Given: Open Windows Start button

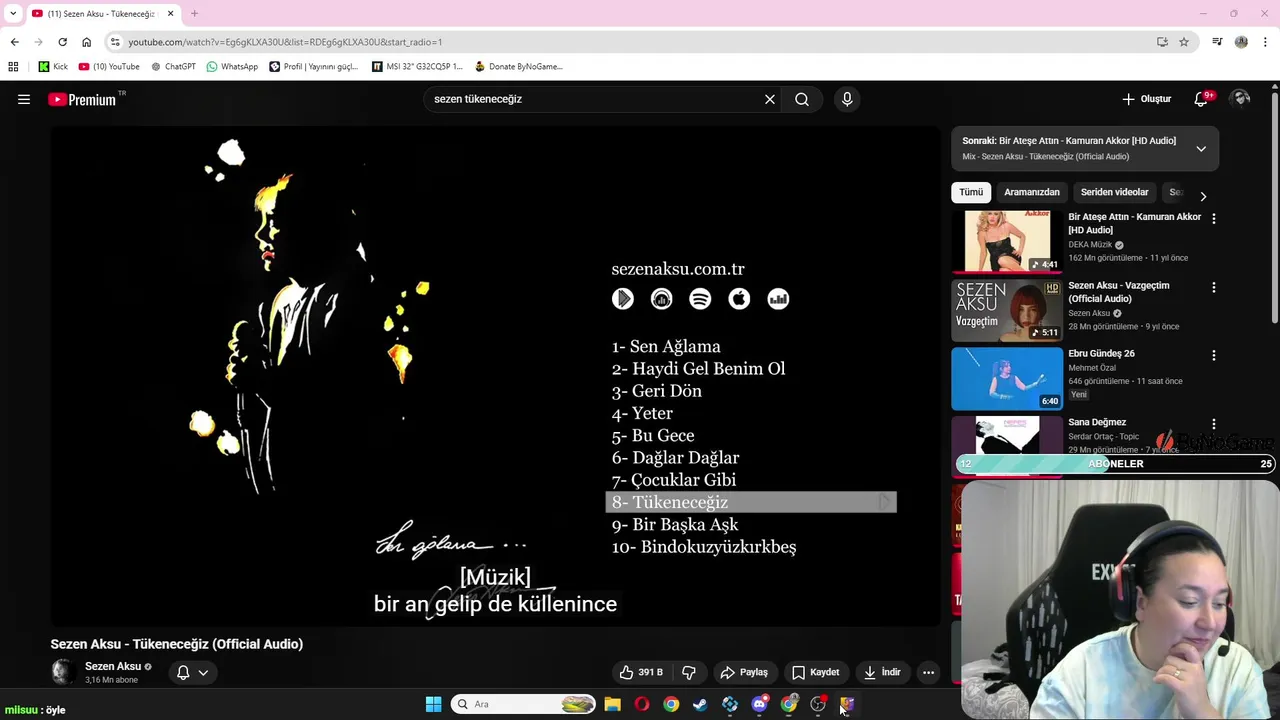Looking at the screenshot, I should [x=433, y=704].
